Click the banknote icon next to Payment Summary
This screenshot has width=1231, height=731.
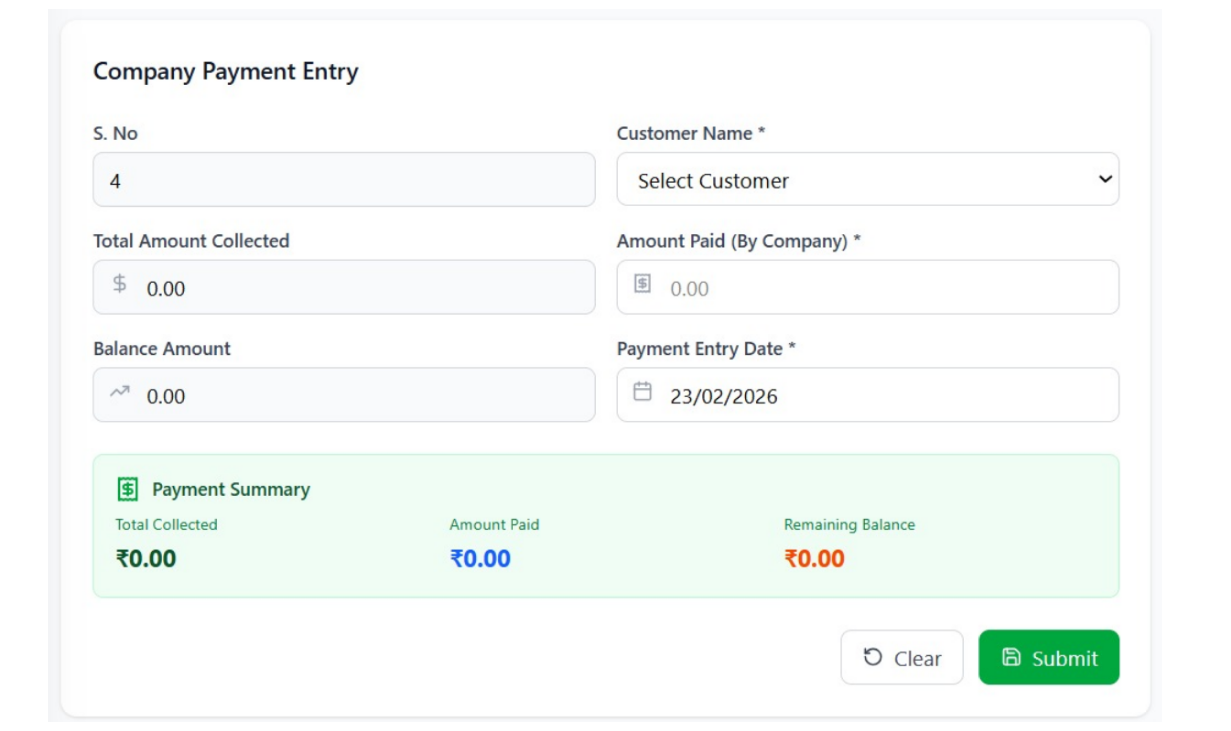pos(128,489)
